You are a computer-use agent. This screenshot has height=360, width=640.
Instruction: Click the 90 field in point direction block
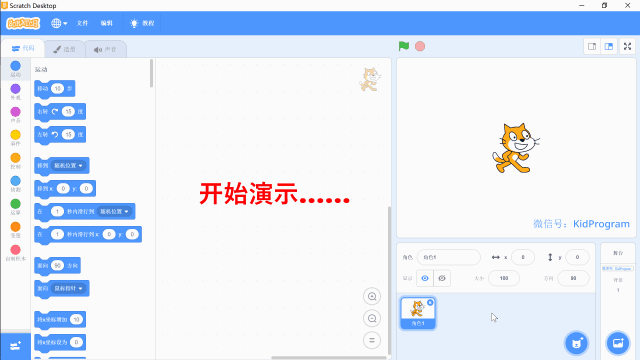[58, 266]
